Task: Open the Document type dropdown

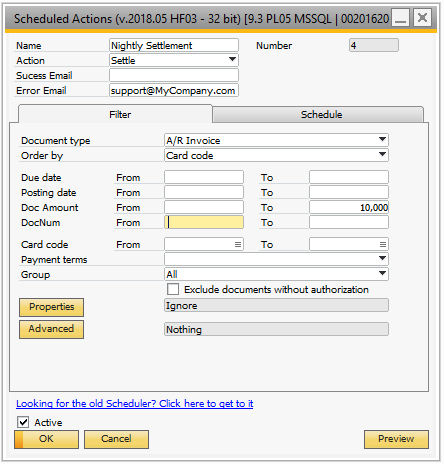Action: click(x=382, y=139)
